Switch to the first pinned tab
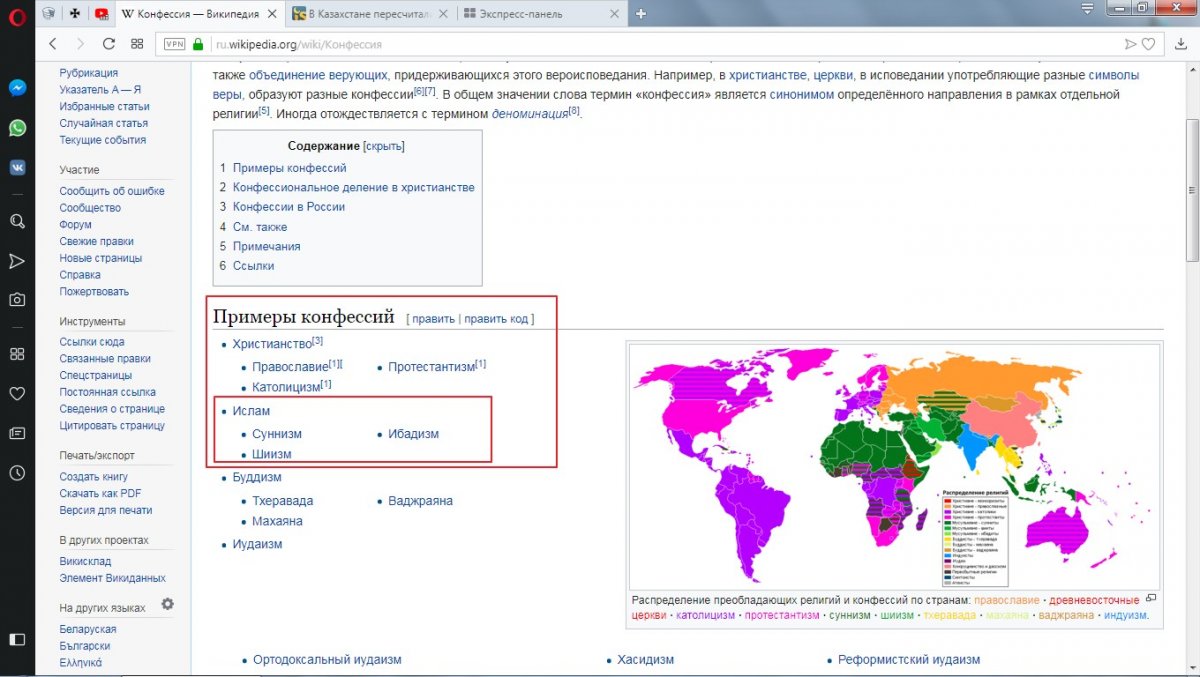This screenshot has width=1200, height=677. click(51, 14)
